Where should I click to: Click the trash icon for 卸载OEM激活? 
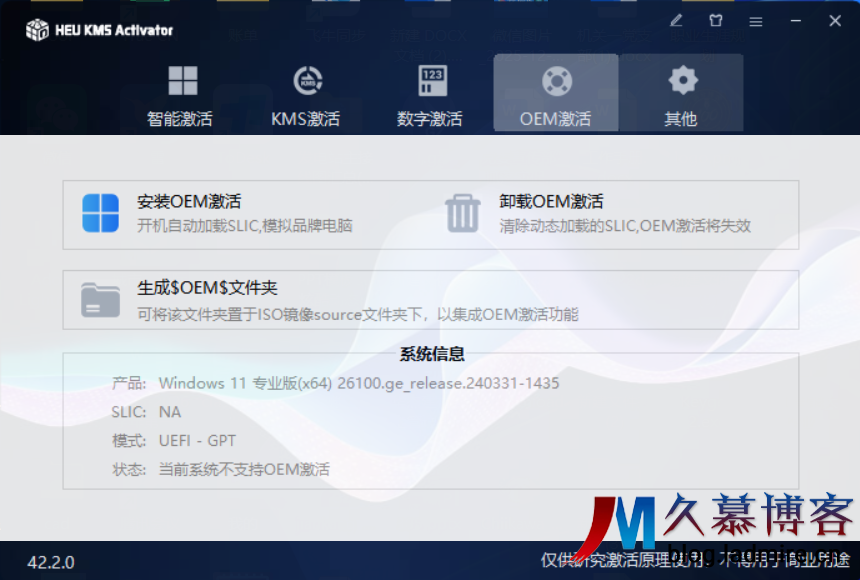tap(463, 213)
